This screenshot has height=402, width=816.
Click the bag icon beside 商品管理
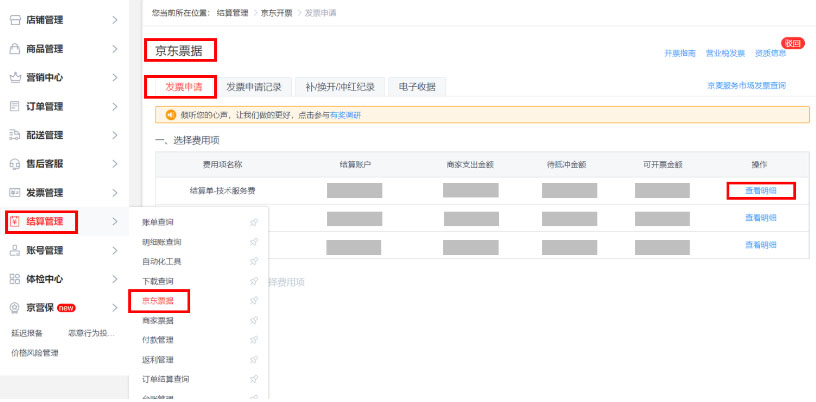15,49
